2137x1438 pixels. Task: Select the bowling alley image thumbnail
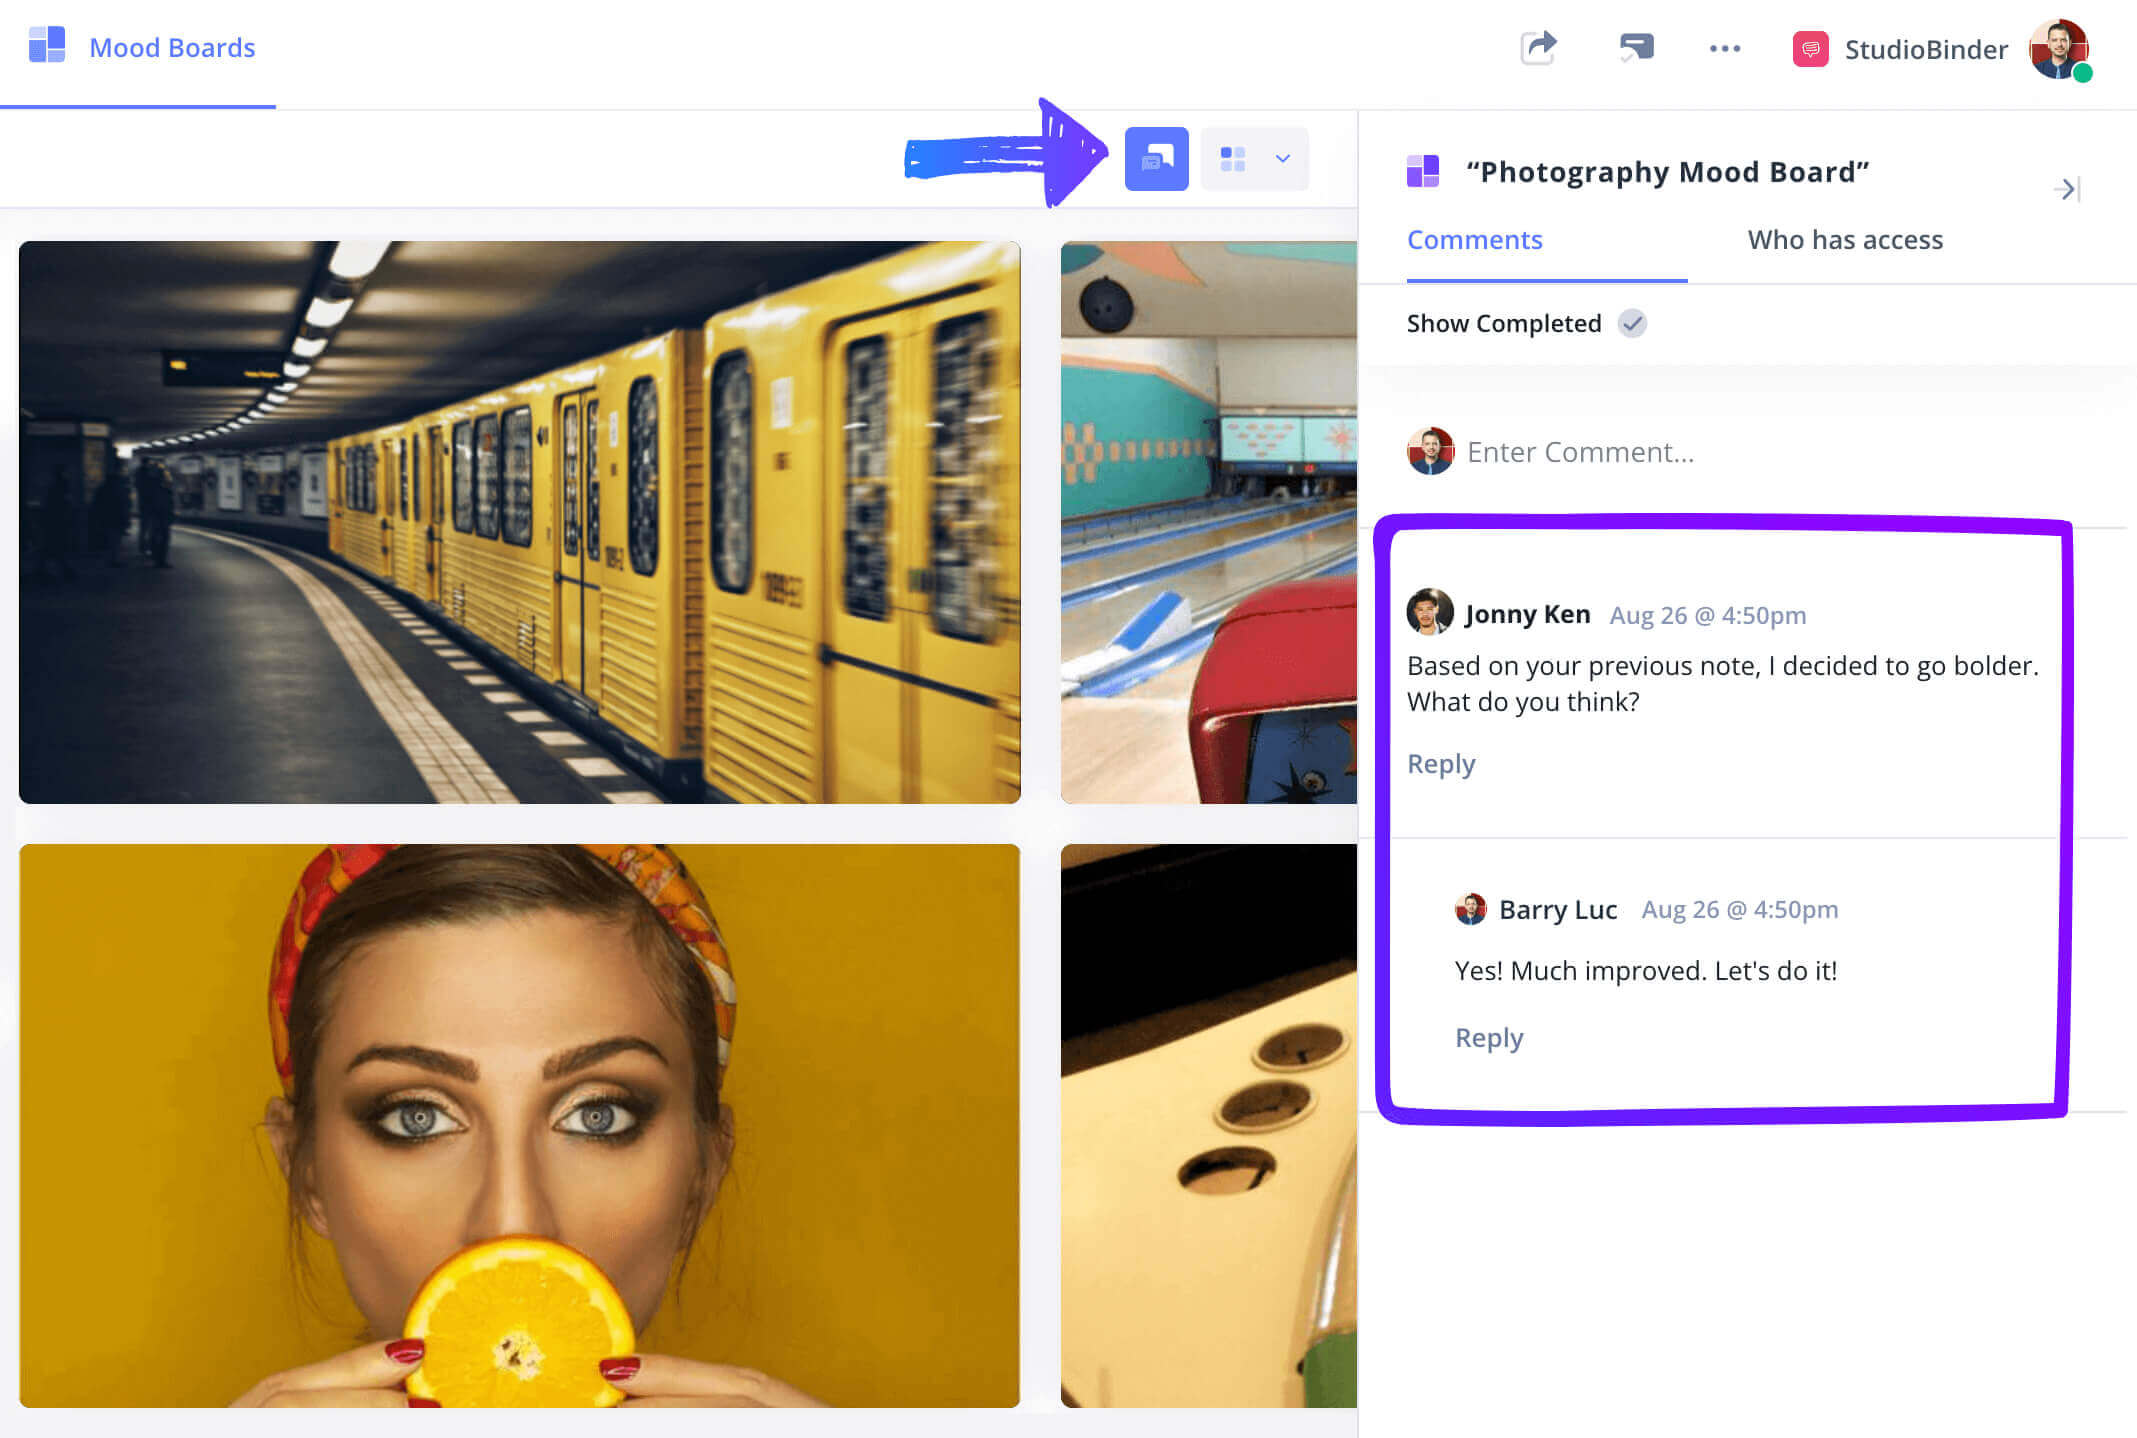tap(1210, 522)
